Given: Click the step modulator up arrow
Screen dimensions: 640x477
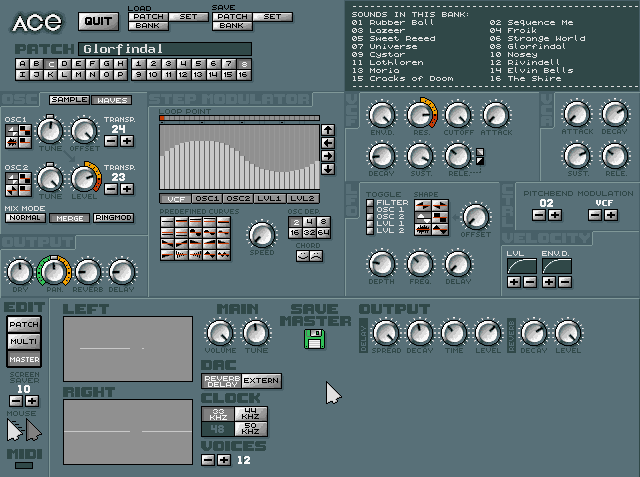Looking at the screenshot, I should (328, 129).
